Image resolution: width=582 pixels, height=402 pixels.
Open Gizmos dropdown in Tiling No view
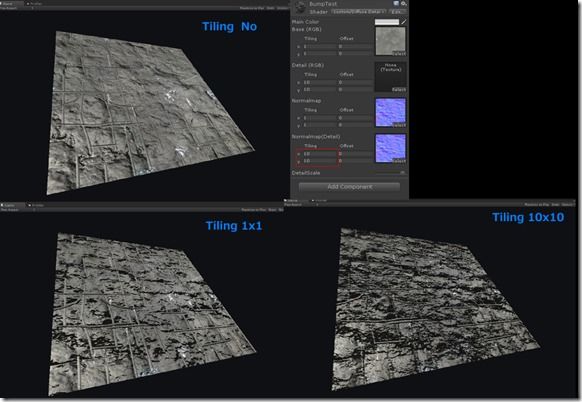point(282,8)
